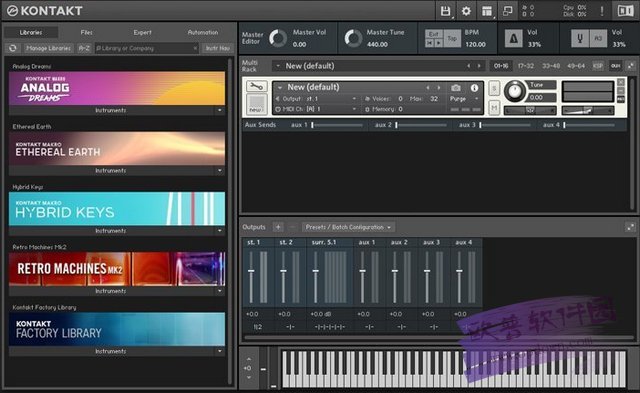Close the instrument header with X button

pyautogui.click(x=620, y=82)
